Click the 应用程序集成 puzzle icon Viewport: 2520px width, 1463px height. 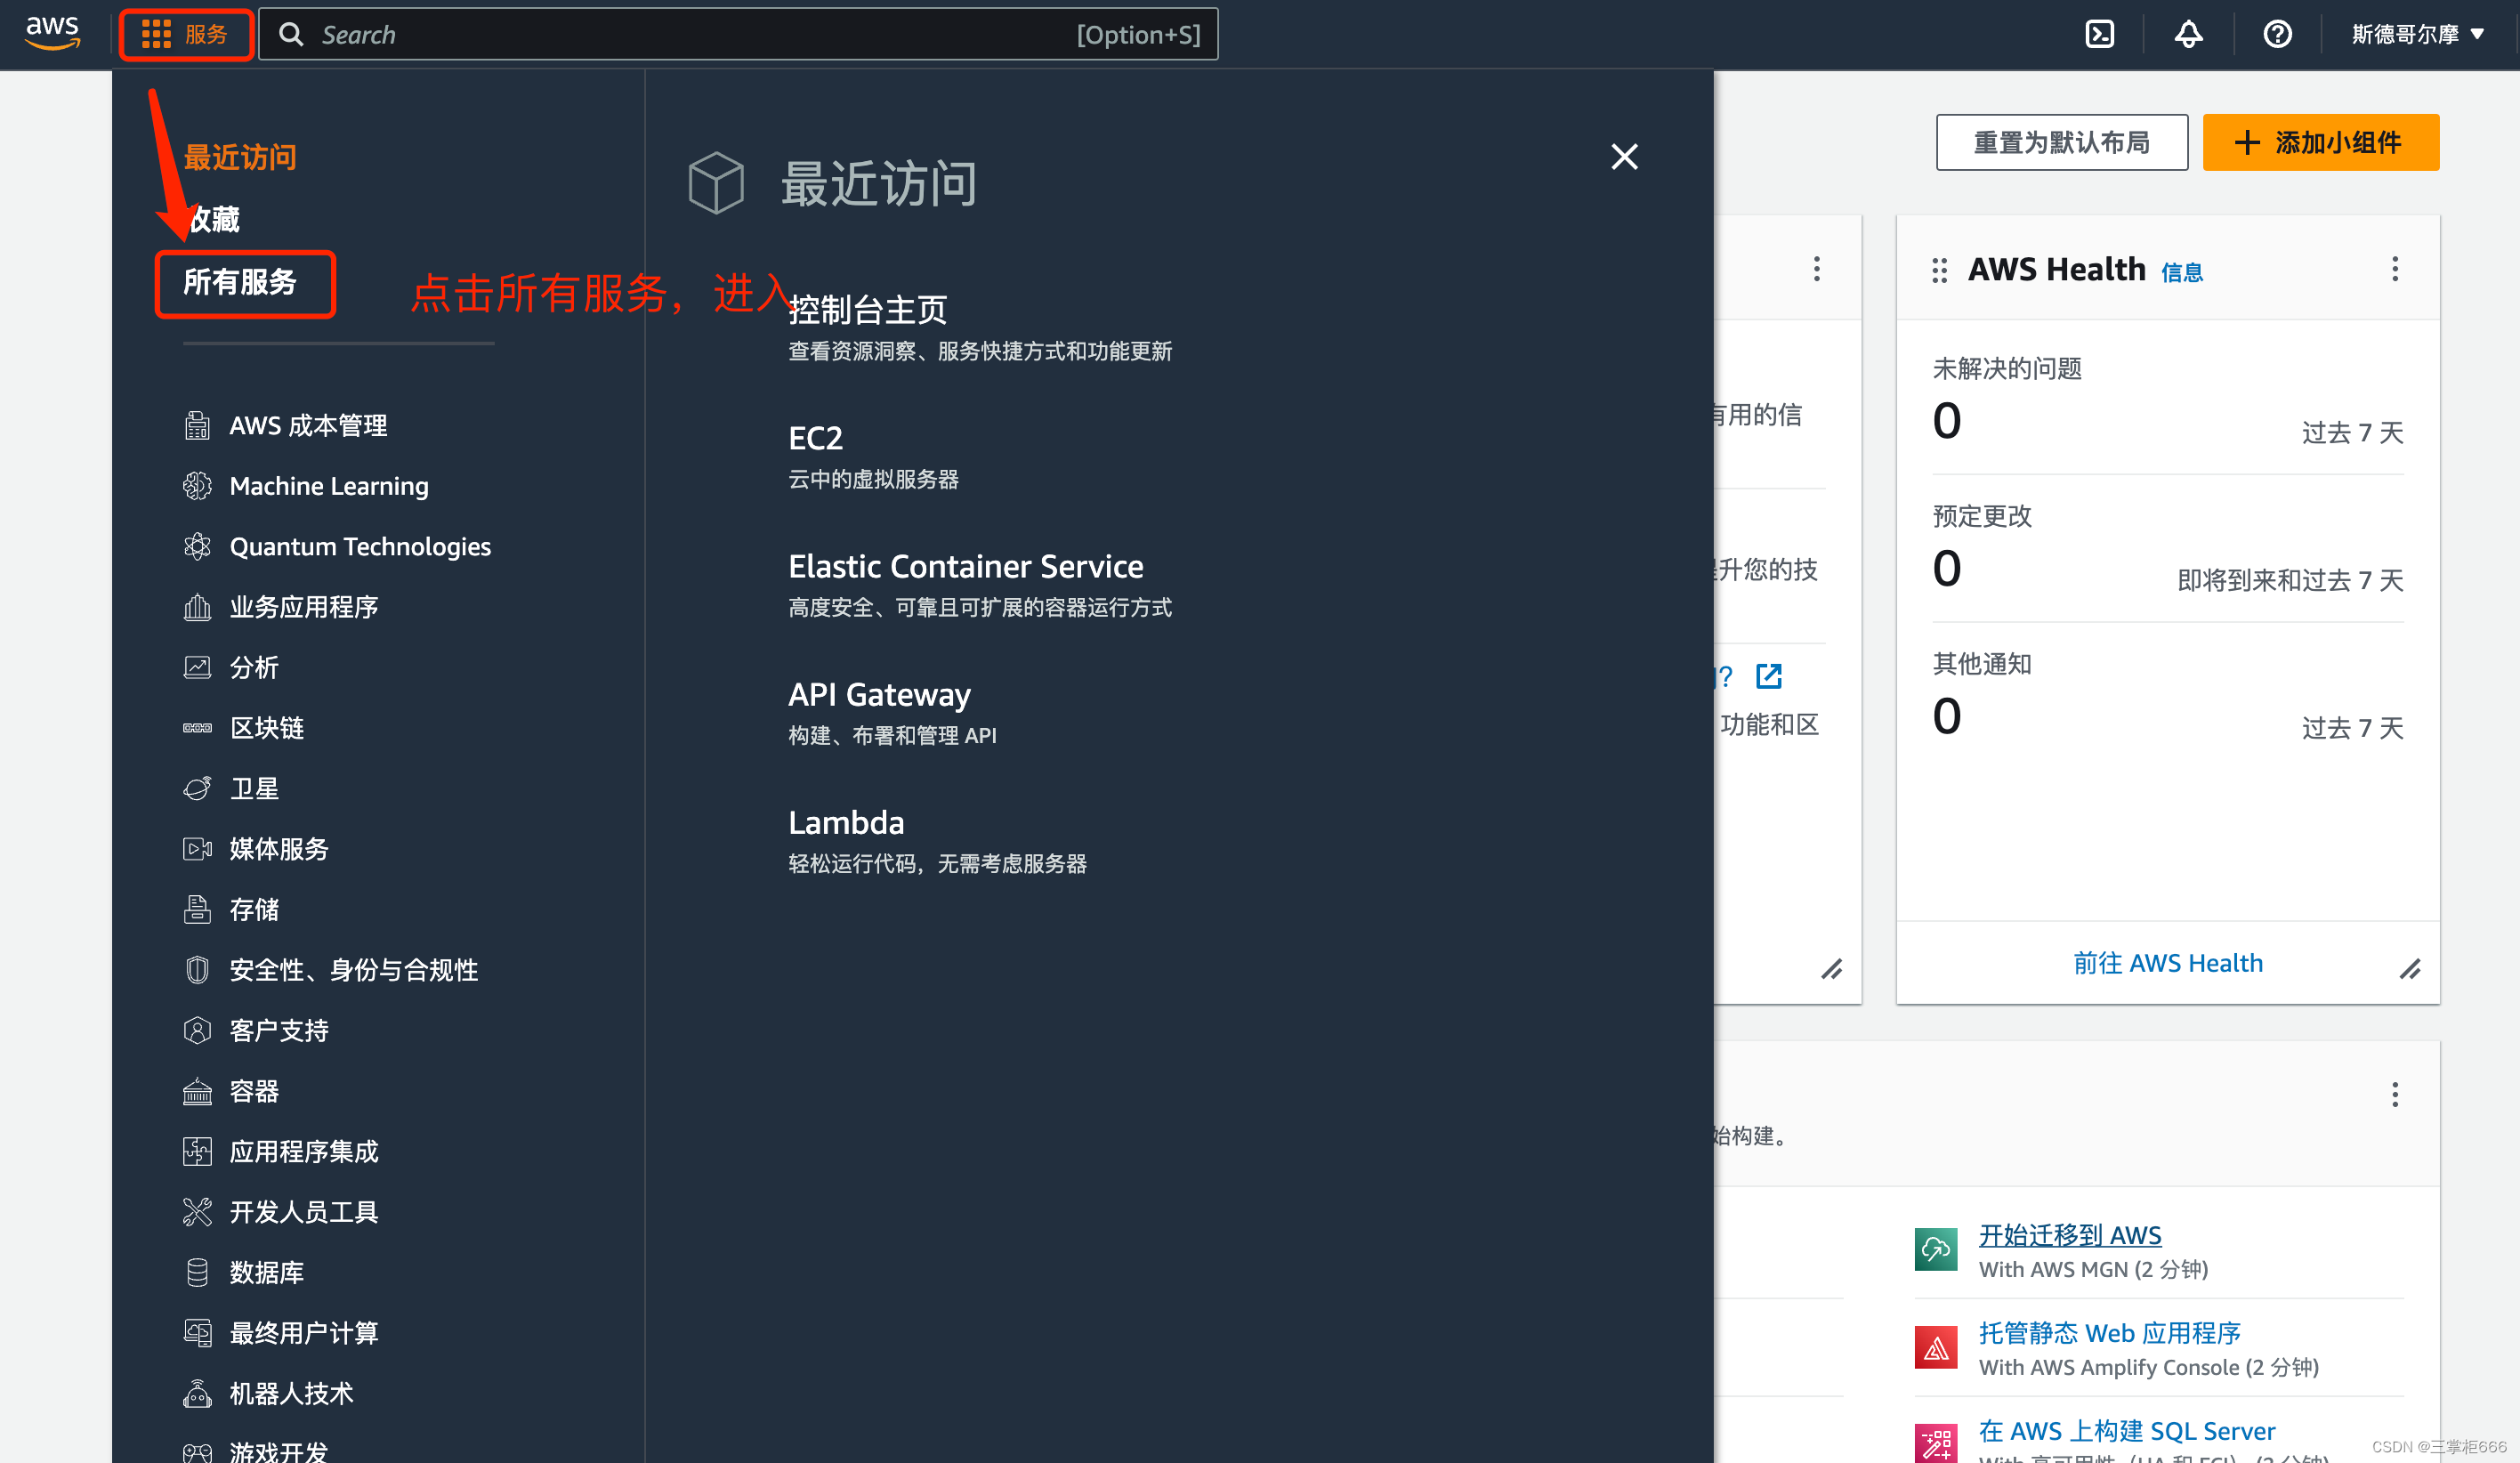[x=197, y=1151]
